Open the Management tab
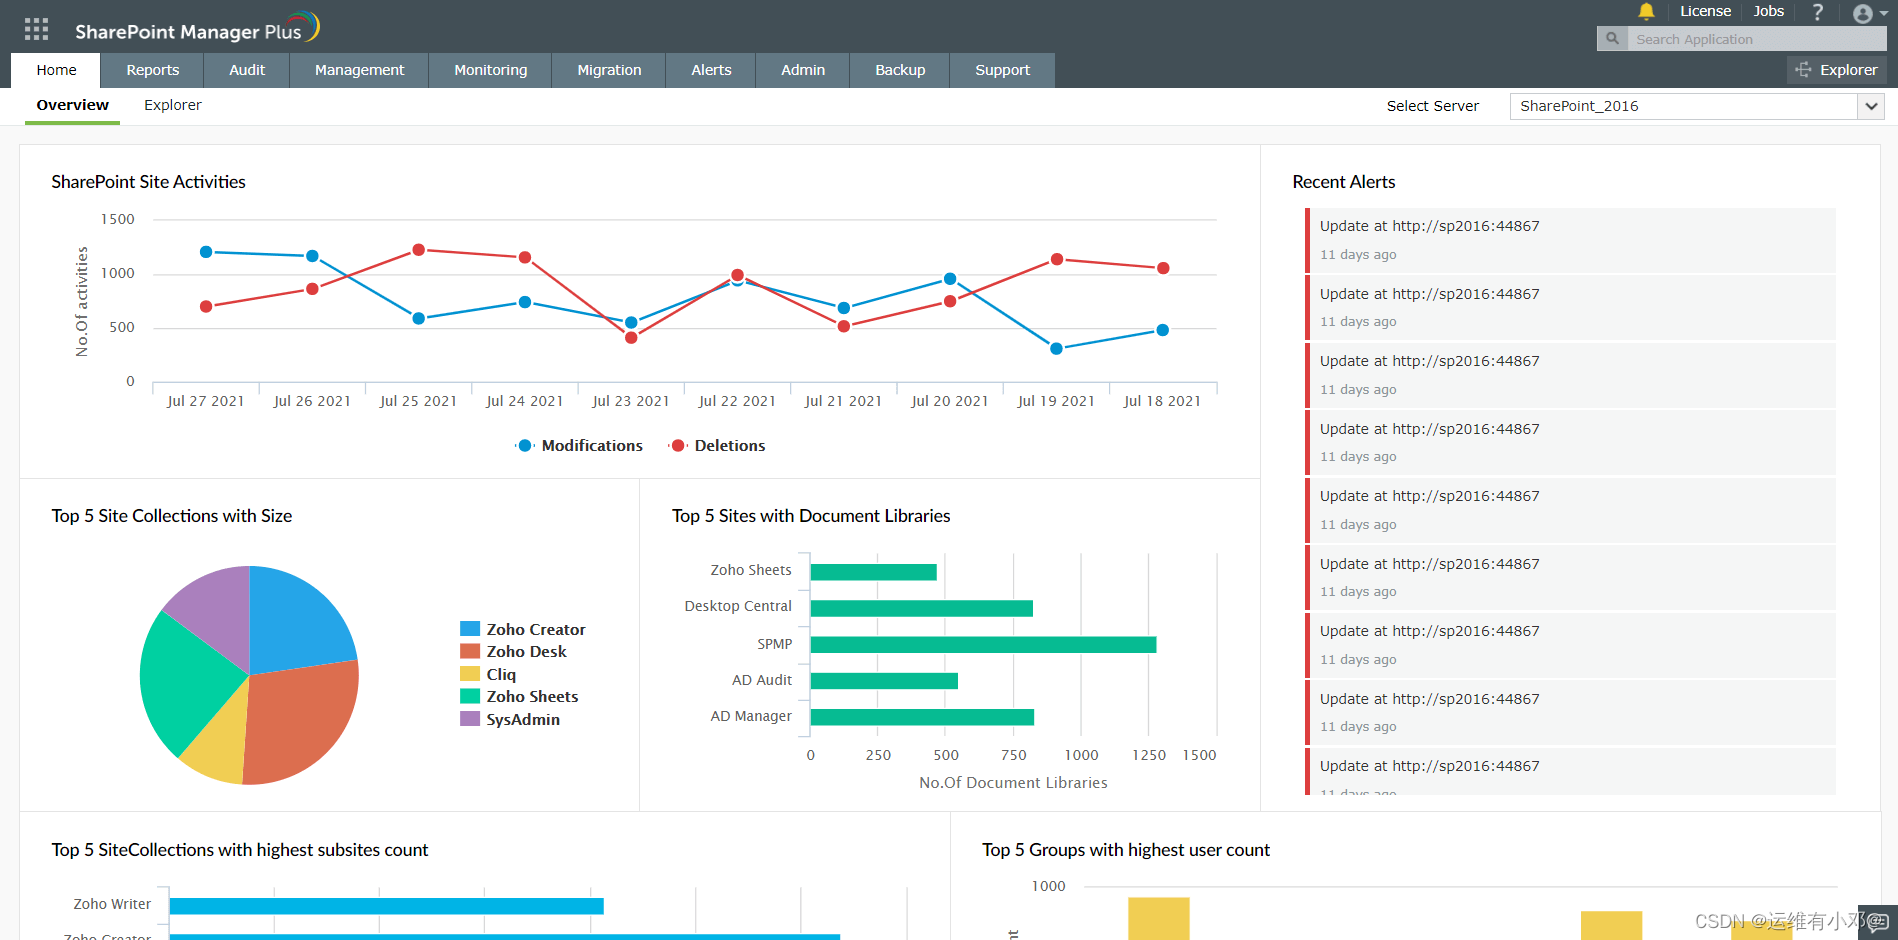 pyautogui.click(x=359, y=70)
